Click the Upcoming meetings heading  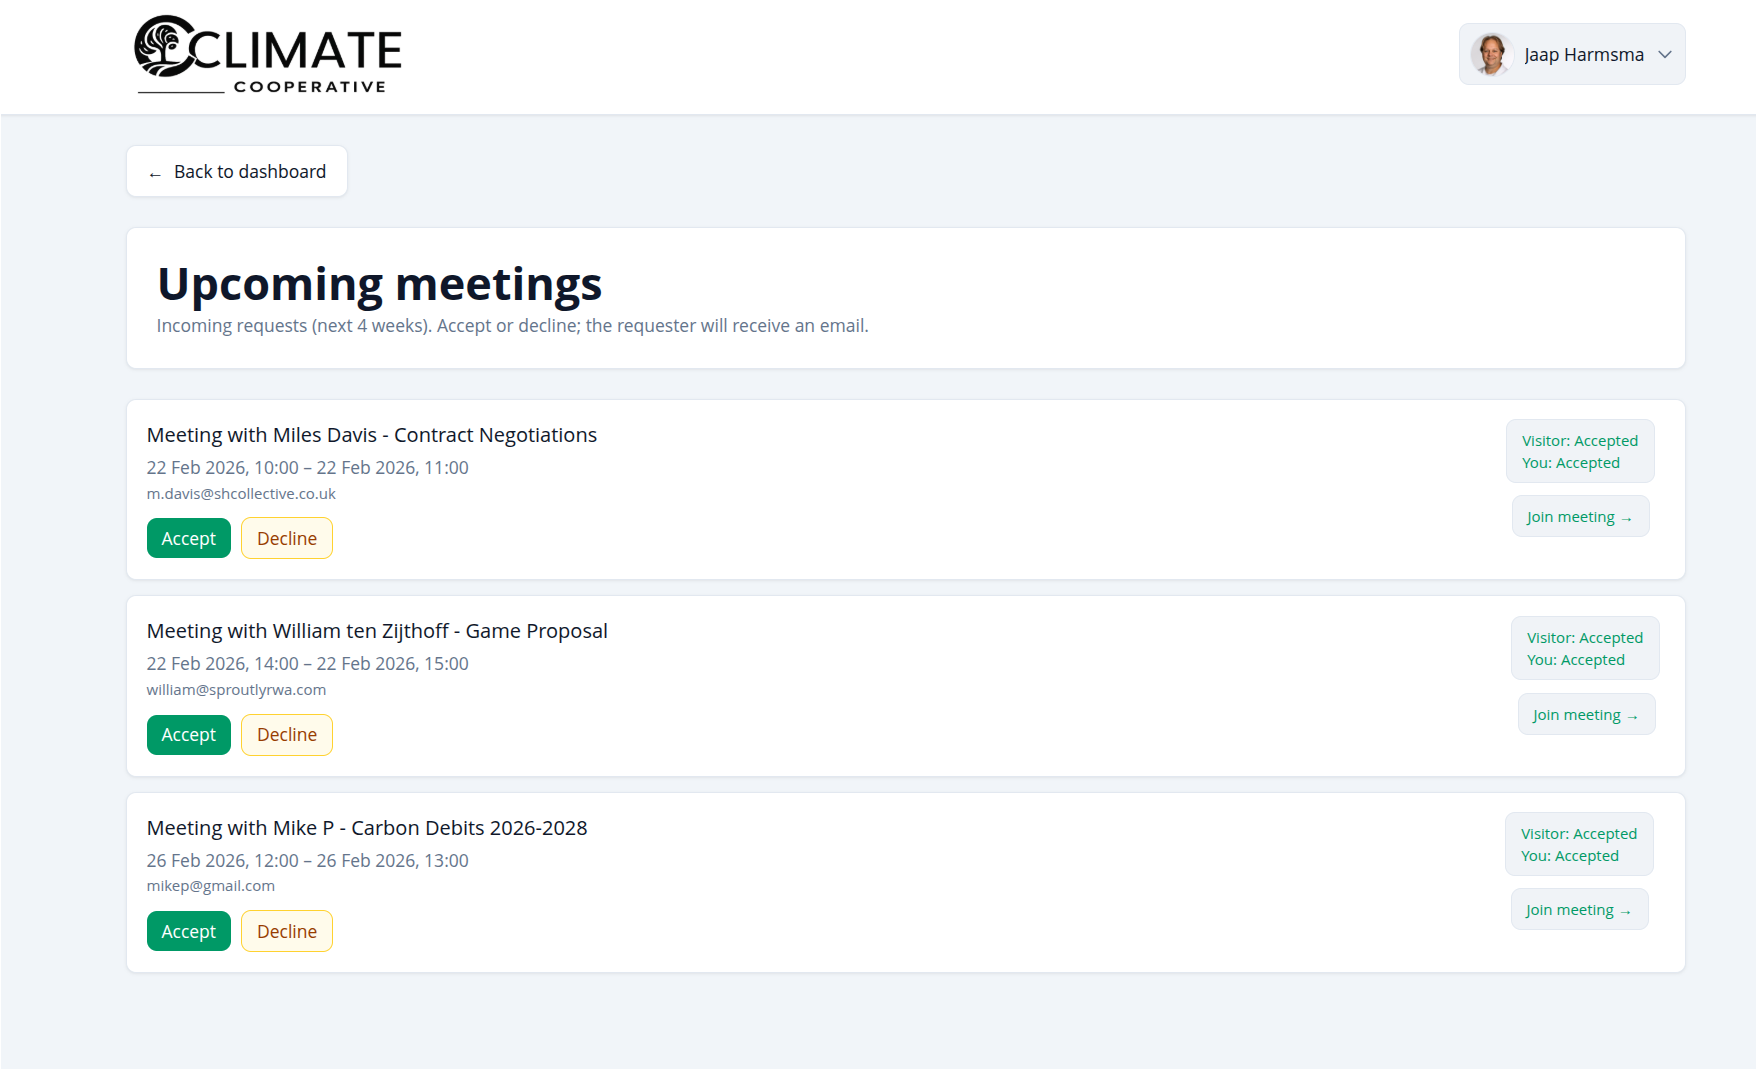pyautogui.click(x=379, y=284)
